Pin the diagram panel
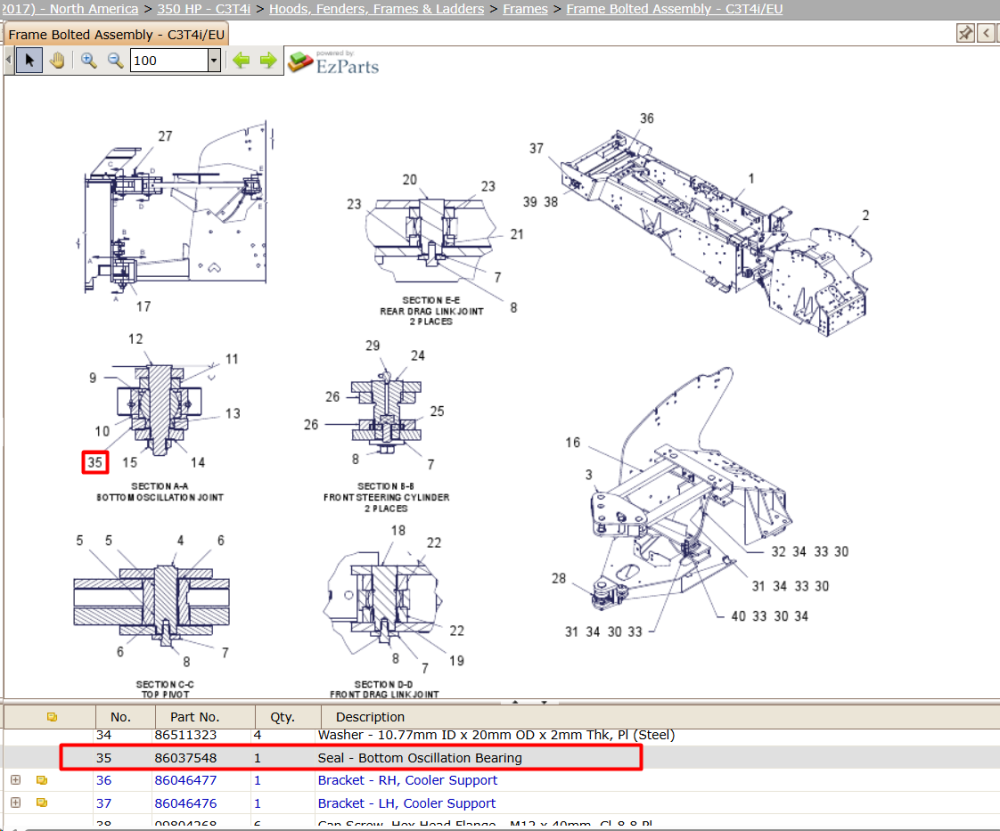 click(x=966, y=33)
